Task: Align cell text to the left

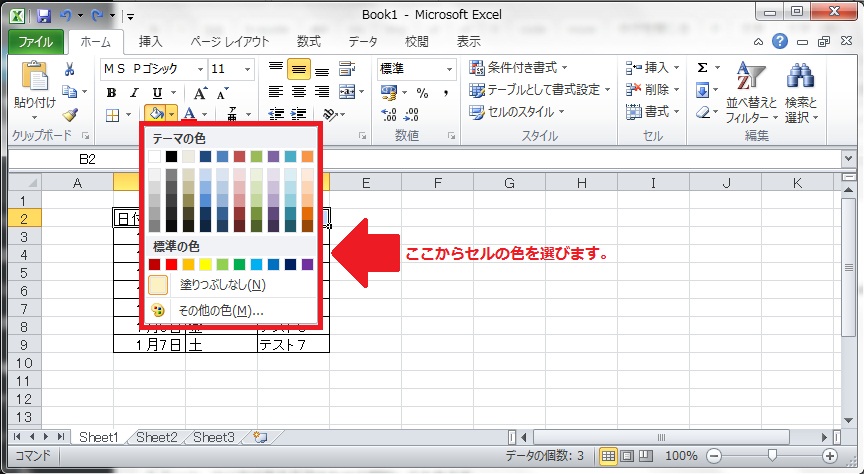Action: [x=276, y=91]
